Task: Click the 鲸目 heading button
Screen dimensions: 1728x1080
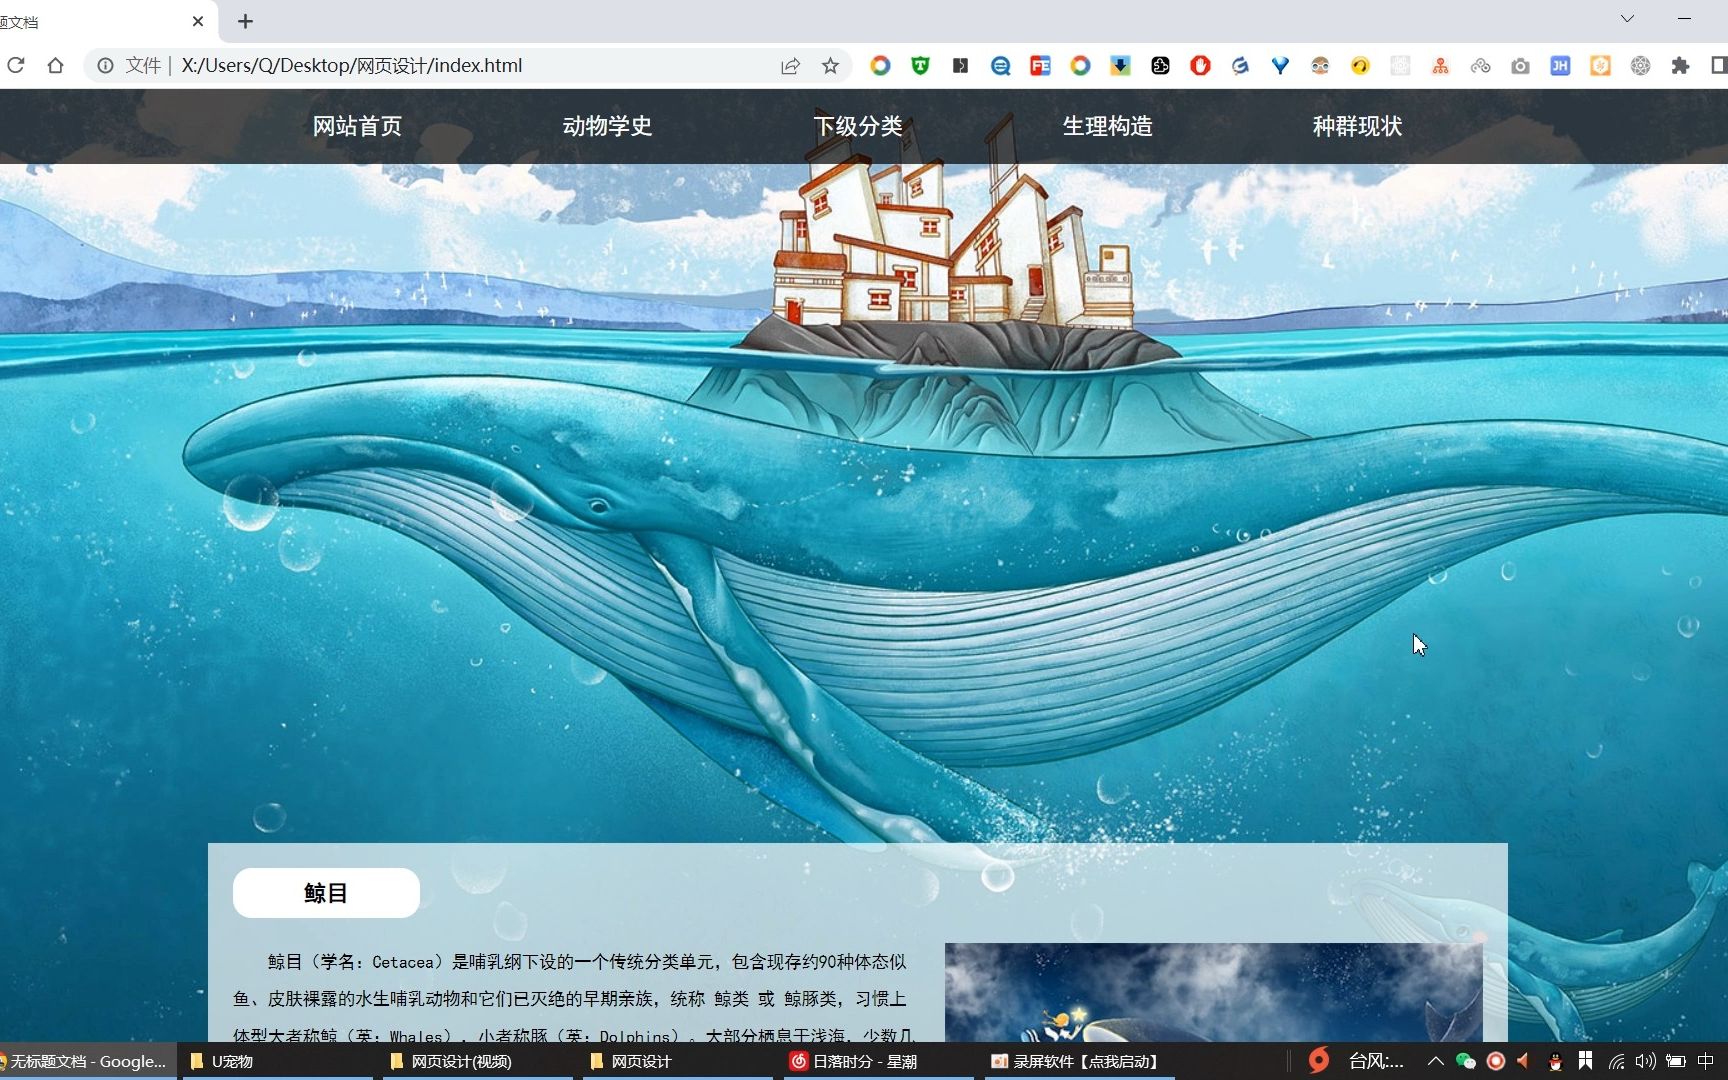Action: (x=326, y=893)
